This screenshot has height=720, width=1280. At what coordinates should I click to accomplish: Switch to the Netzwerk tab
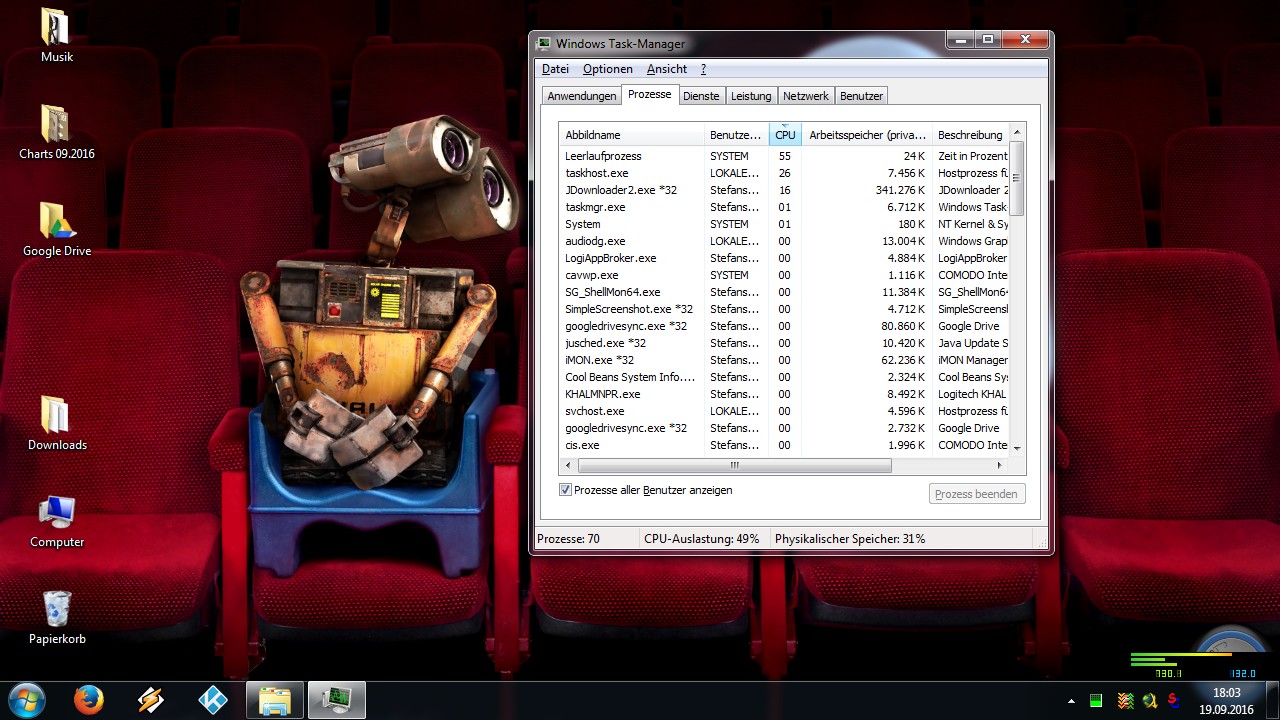806,96
